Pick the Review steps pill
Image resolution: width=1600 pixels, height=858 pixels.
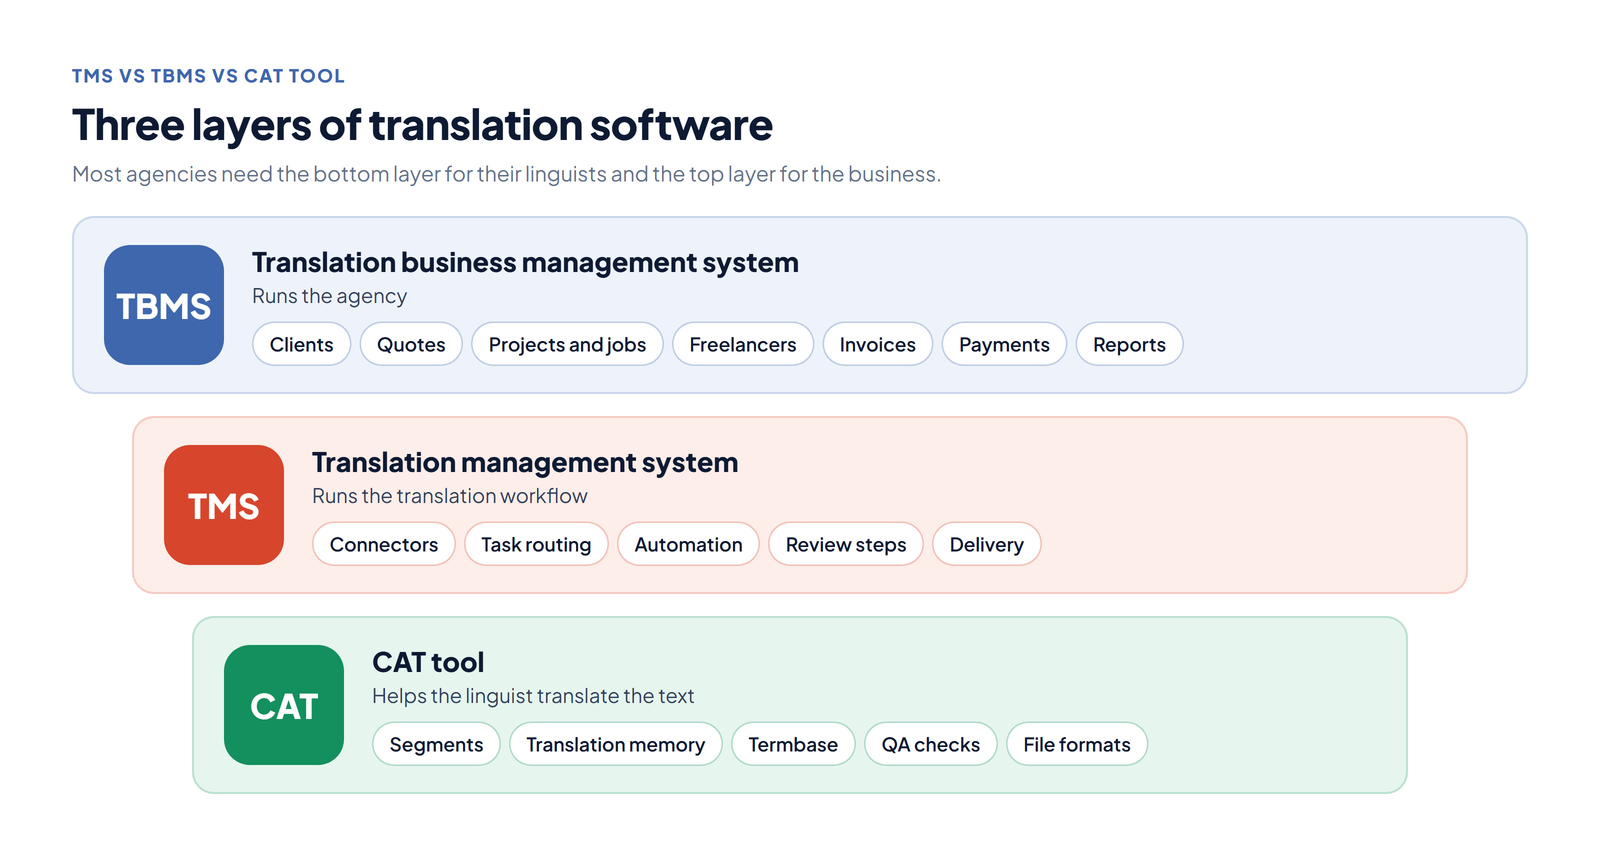(x=846, y=544)
